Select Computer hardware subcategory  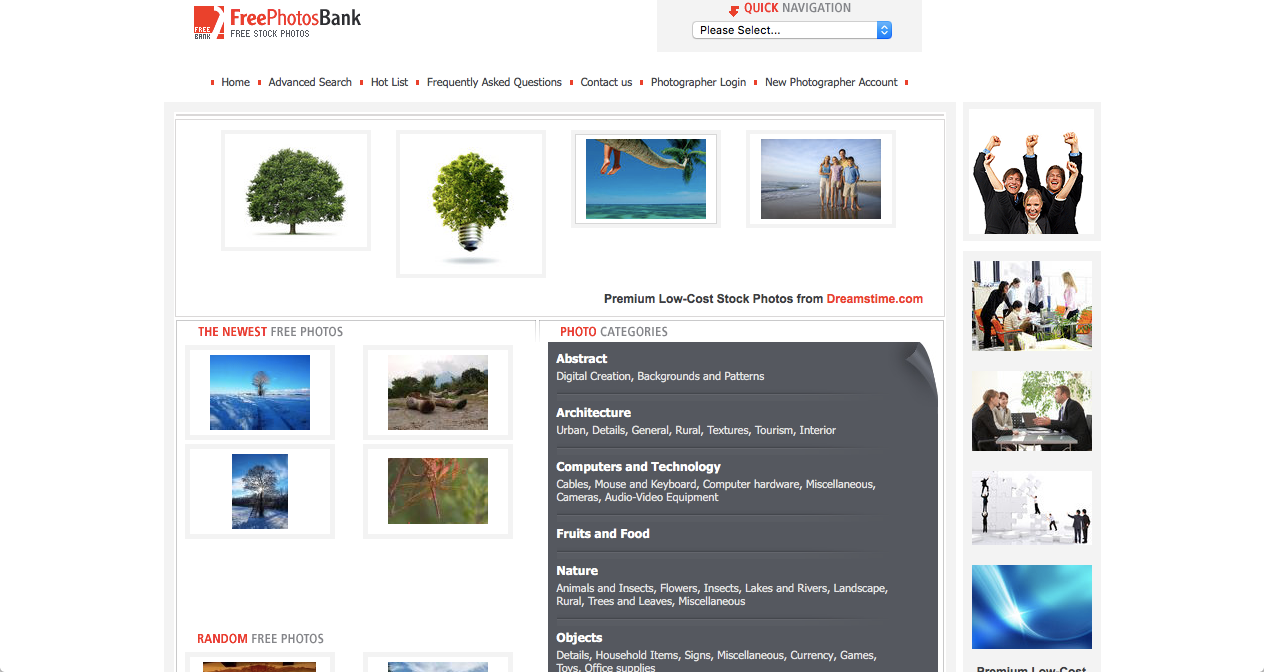click(x=751, y=484)
